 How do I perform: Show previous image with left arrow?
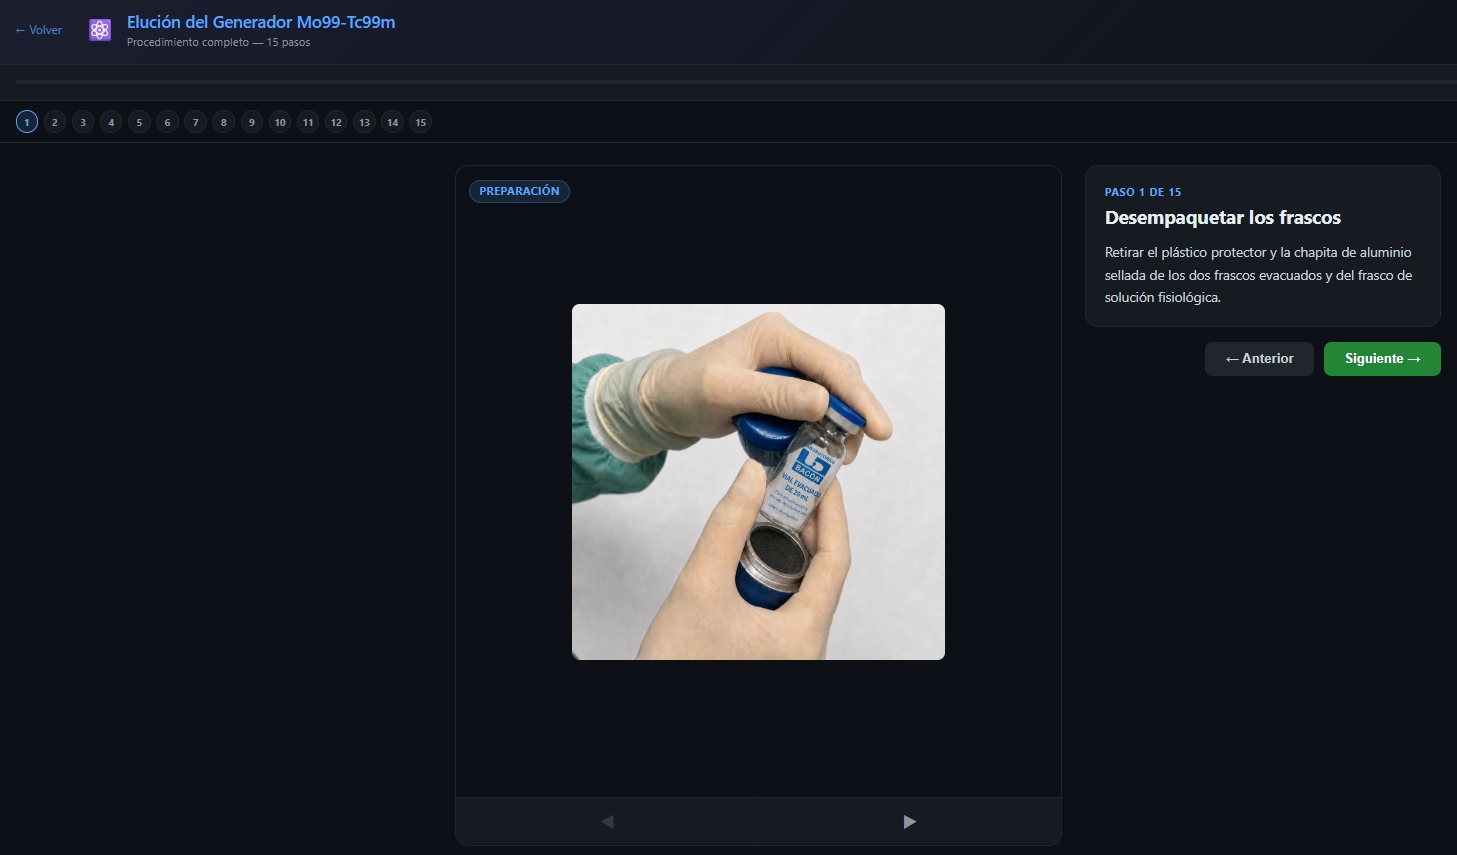pos(607,821)
